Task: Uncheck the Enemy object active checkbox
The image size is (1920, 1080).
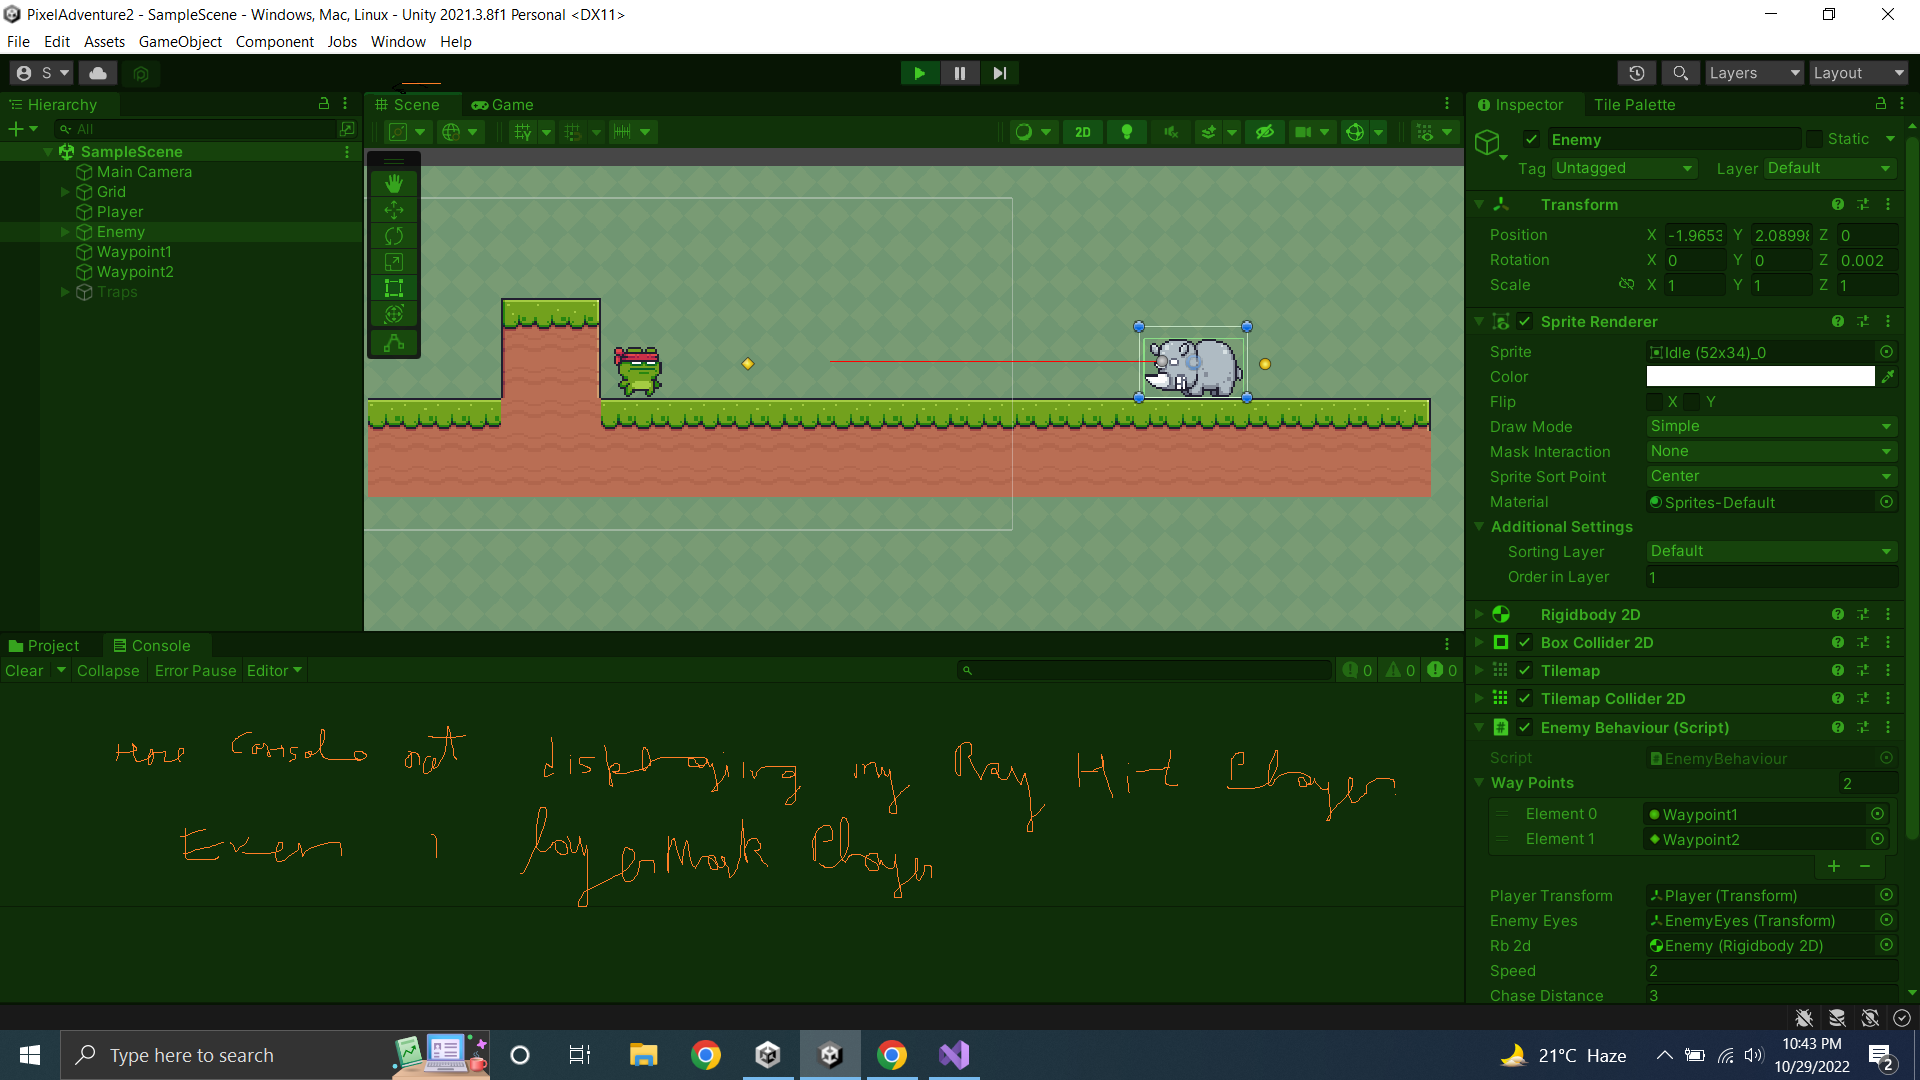Action: pyautogui.click(x=1531, y=139)
